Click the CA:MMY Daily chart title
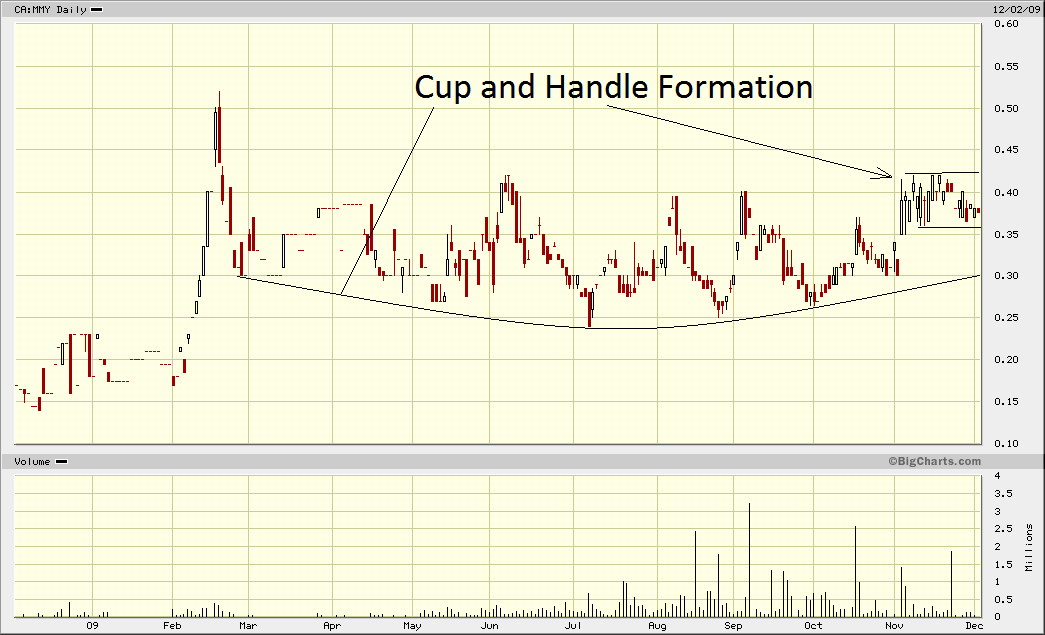Screen dimensions: 1045x635 (x=46, y=9)
